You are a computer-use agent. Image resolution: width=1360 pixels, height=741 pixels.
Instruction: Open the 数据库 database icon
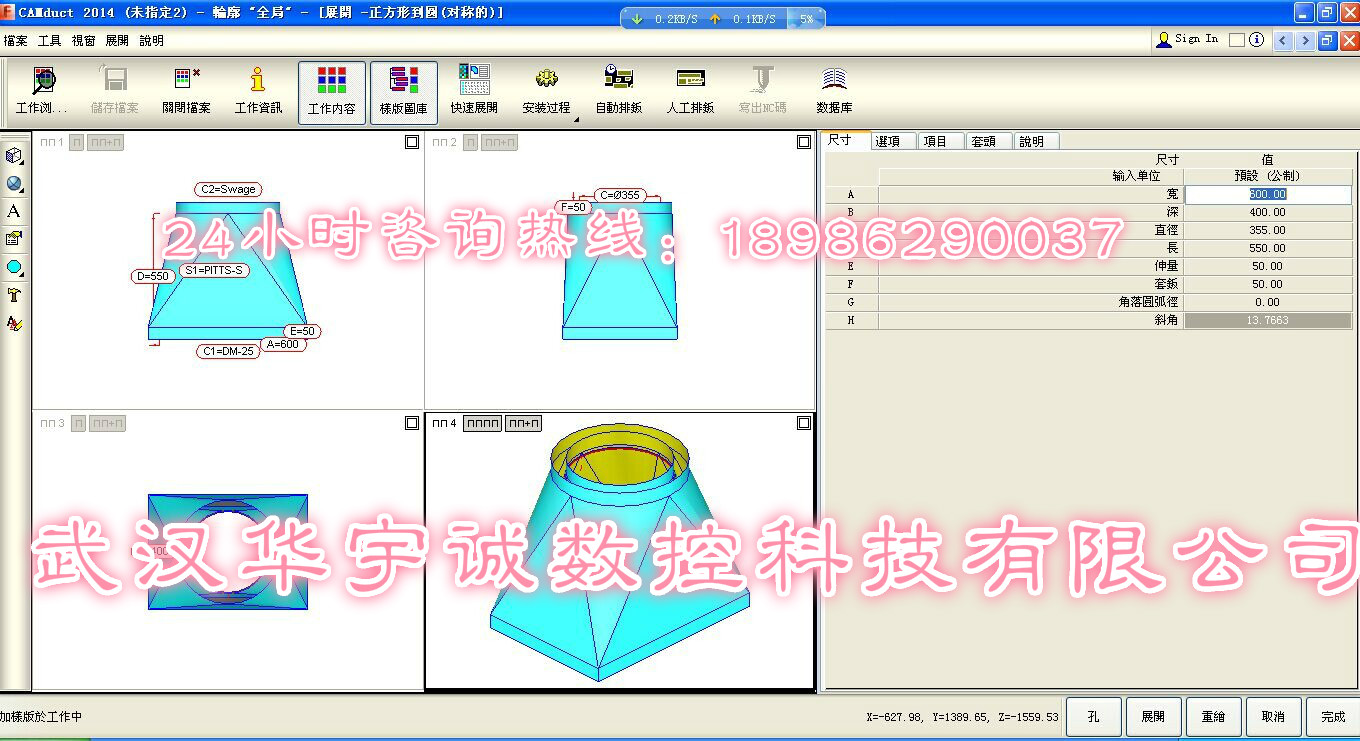point(834,91)
